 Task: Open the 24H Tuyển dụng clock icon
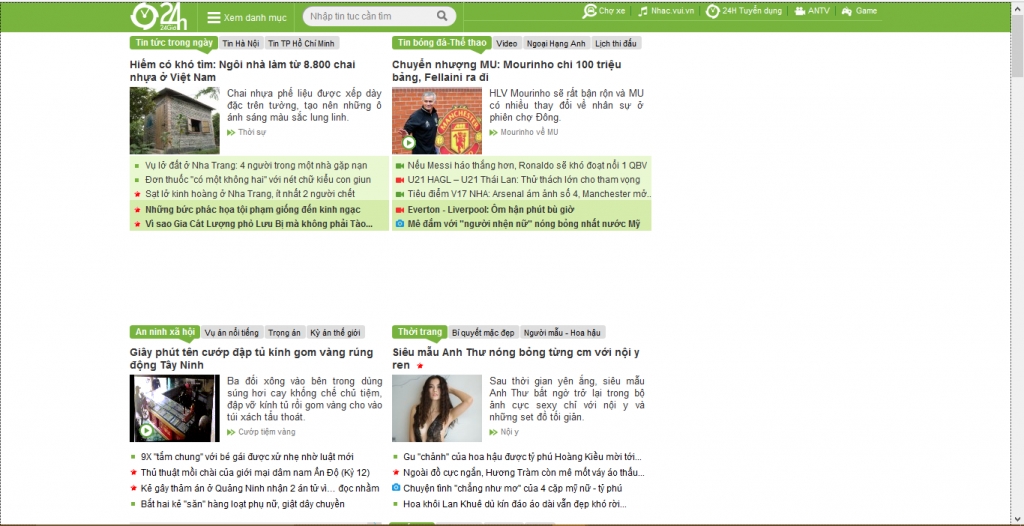click(x=712, y=11)
